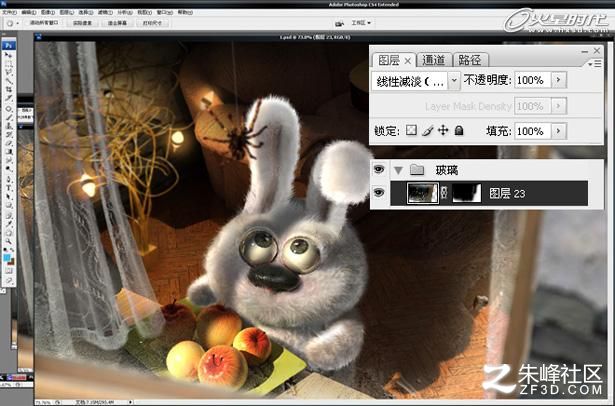Image resolution: width=615 pixels, height=406 pixels.
Task: Select the Crop tool
Action: click(8, 89)
